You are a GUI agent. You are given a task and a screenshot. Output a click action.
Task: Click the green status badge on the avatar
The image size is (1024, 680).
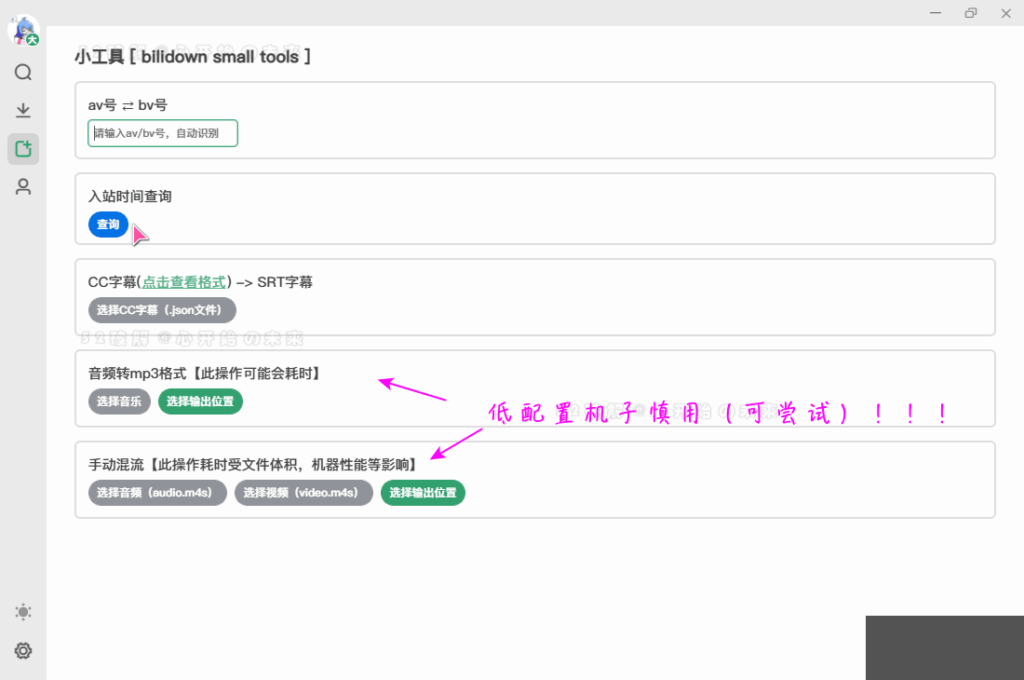tap(33, 40)
